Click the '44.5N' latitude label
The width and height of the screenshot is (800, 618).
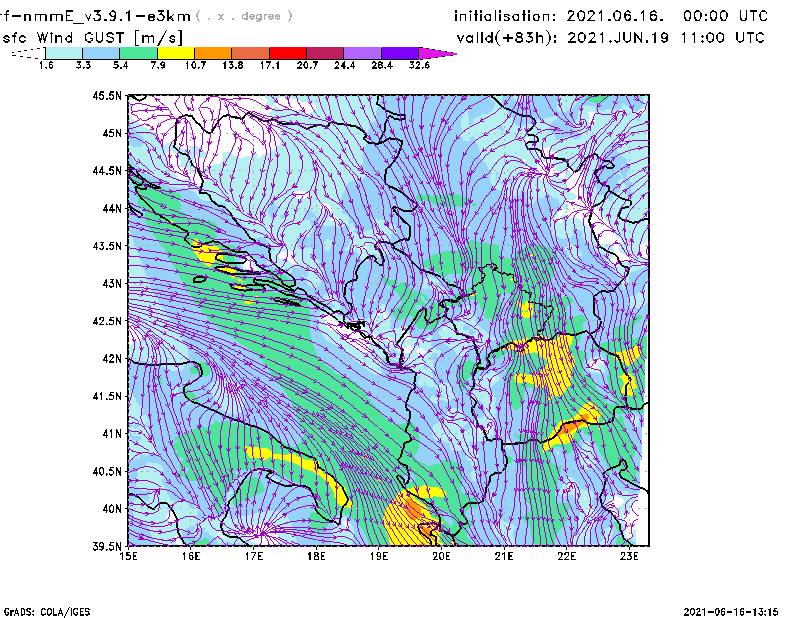107,170
